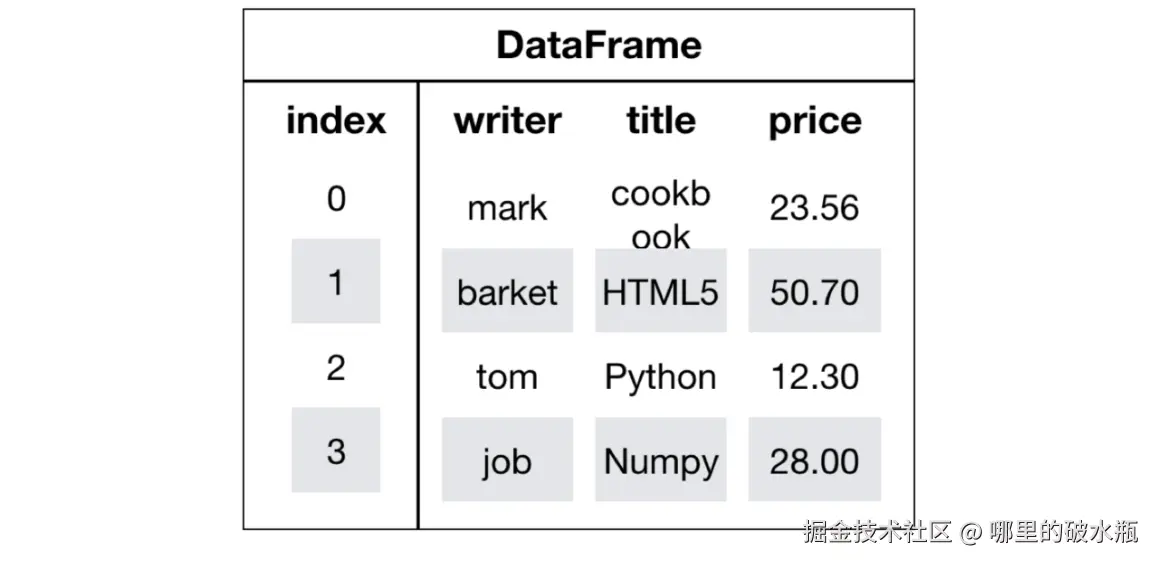Click the title cell Python
The image size is (1156, 563).
click(x=660, y=377)
